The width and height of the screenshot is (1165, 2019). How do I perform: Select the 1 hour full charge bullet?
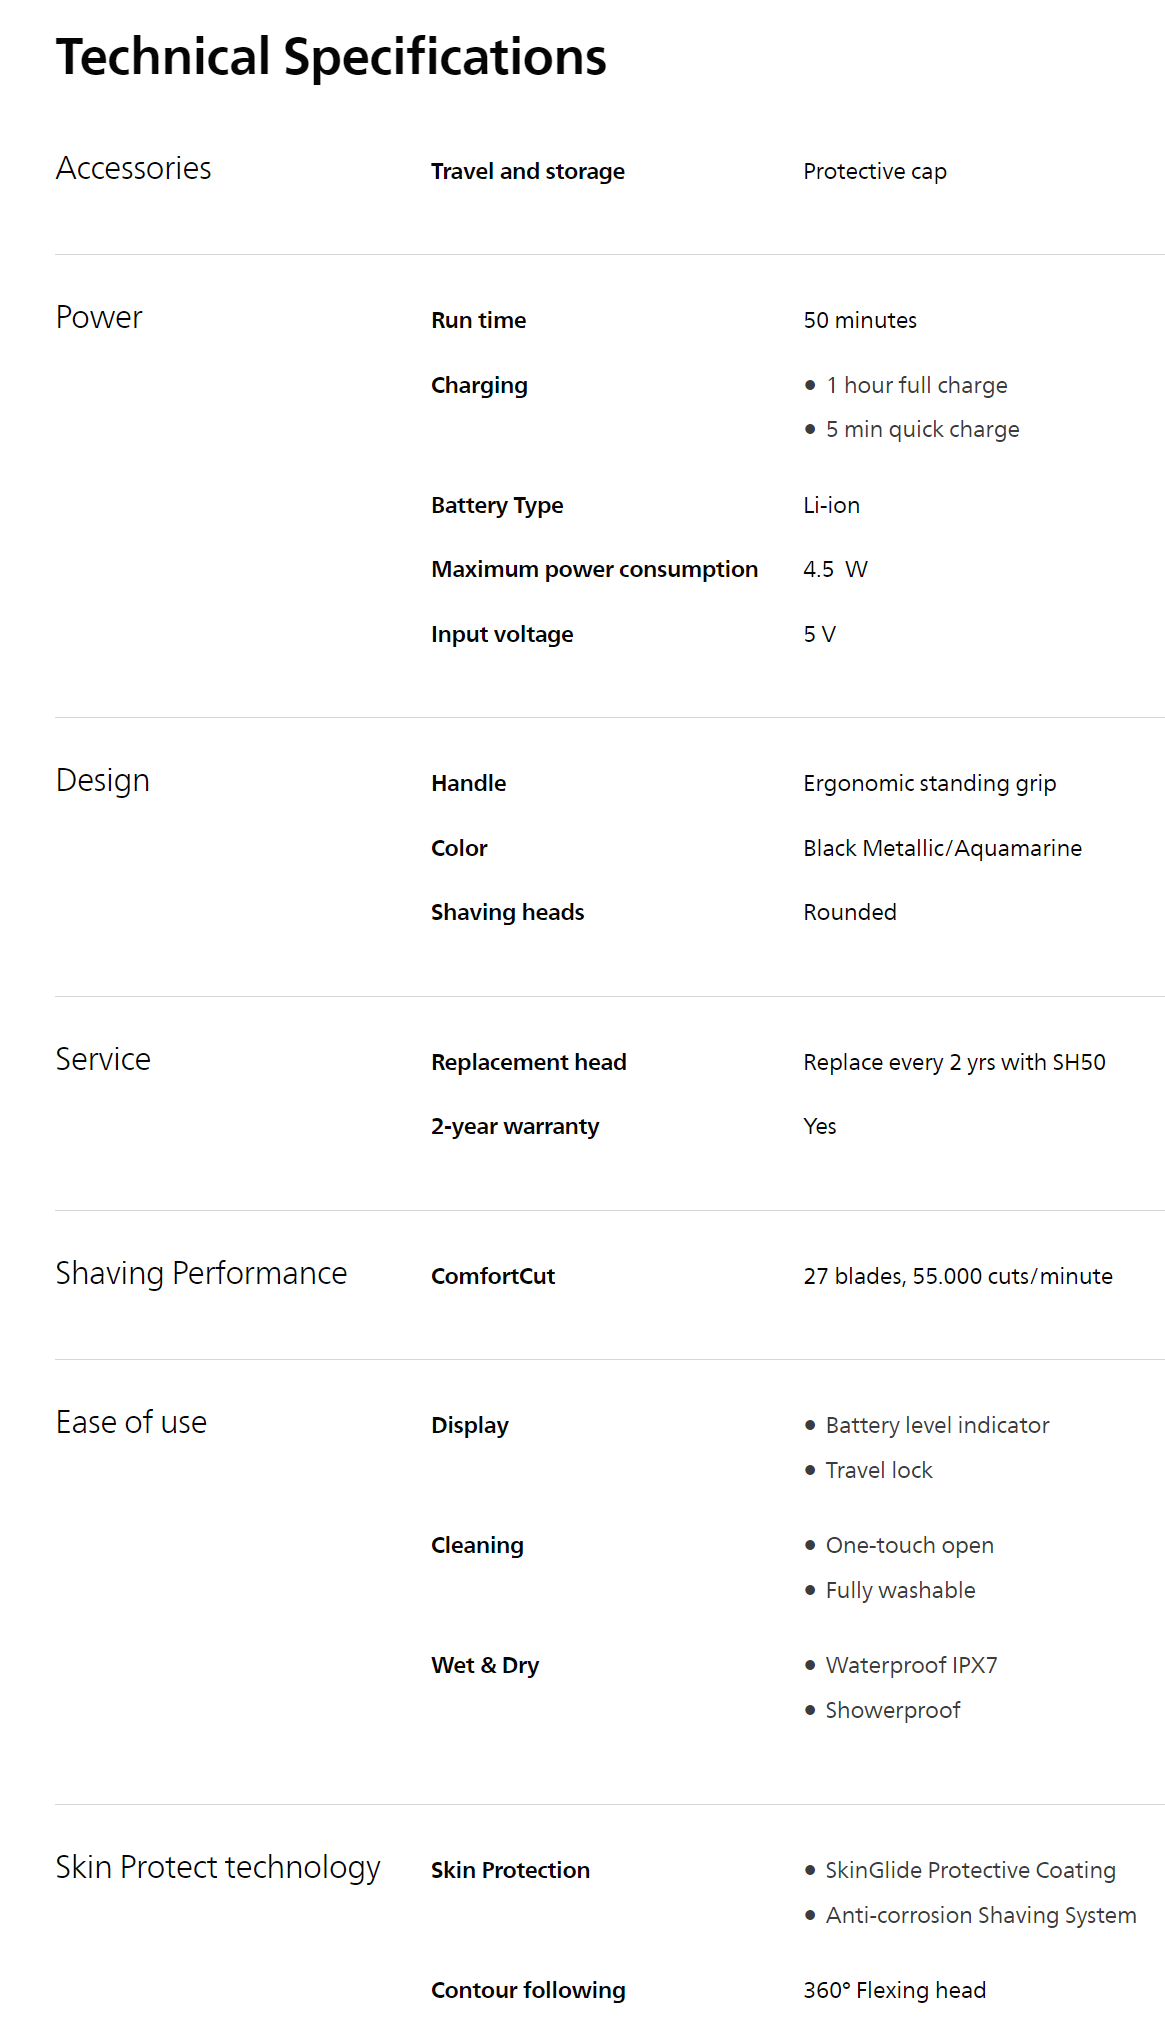click(x=916, y=385)
